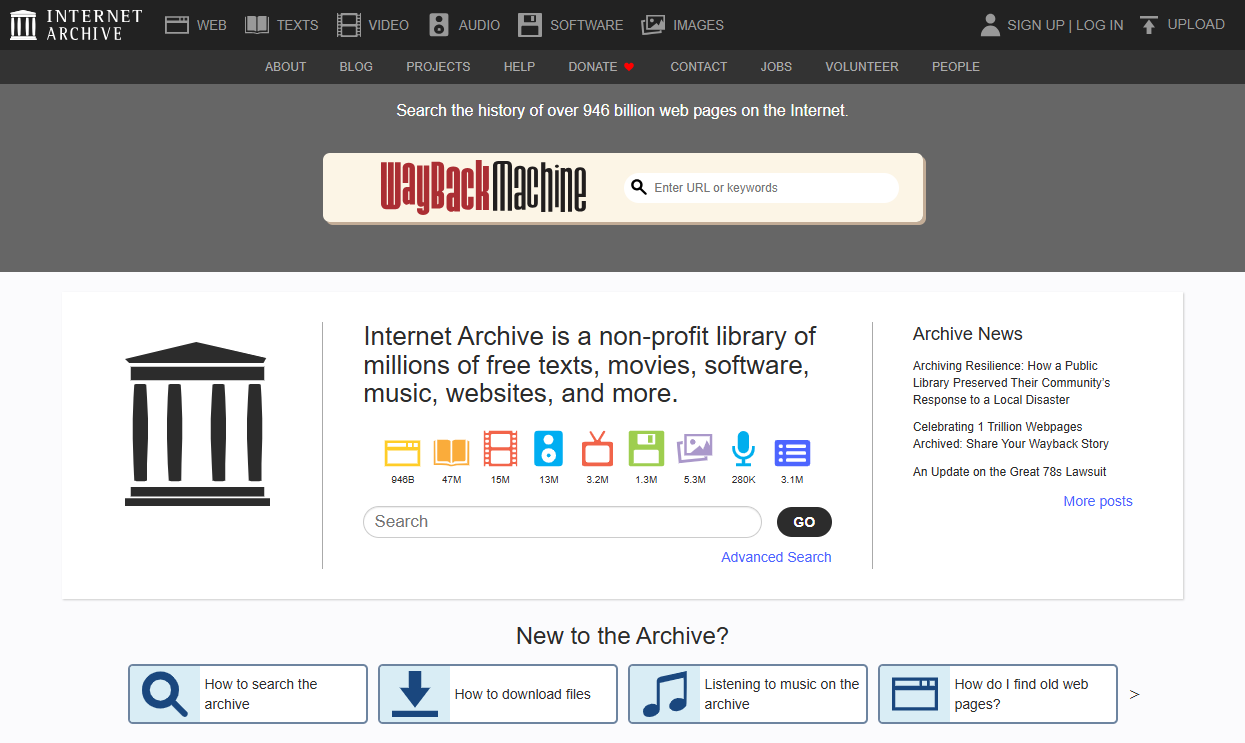This screenshot has height=743, width=1245.
Task: Click the GO search button
Action: [x=804, y=521]
